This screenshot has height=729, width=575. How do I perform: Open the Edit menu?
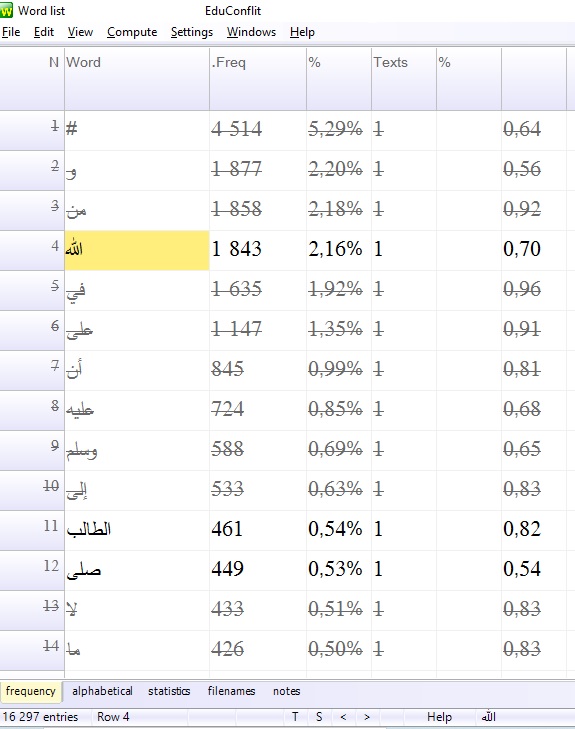point(44,32)
